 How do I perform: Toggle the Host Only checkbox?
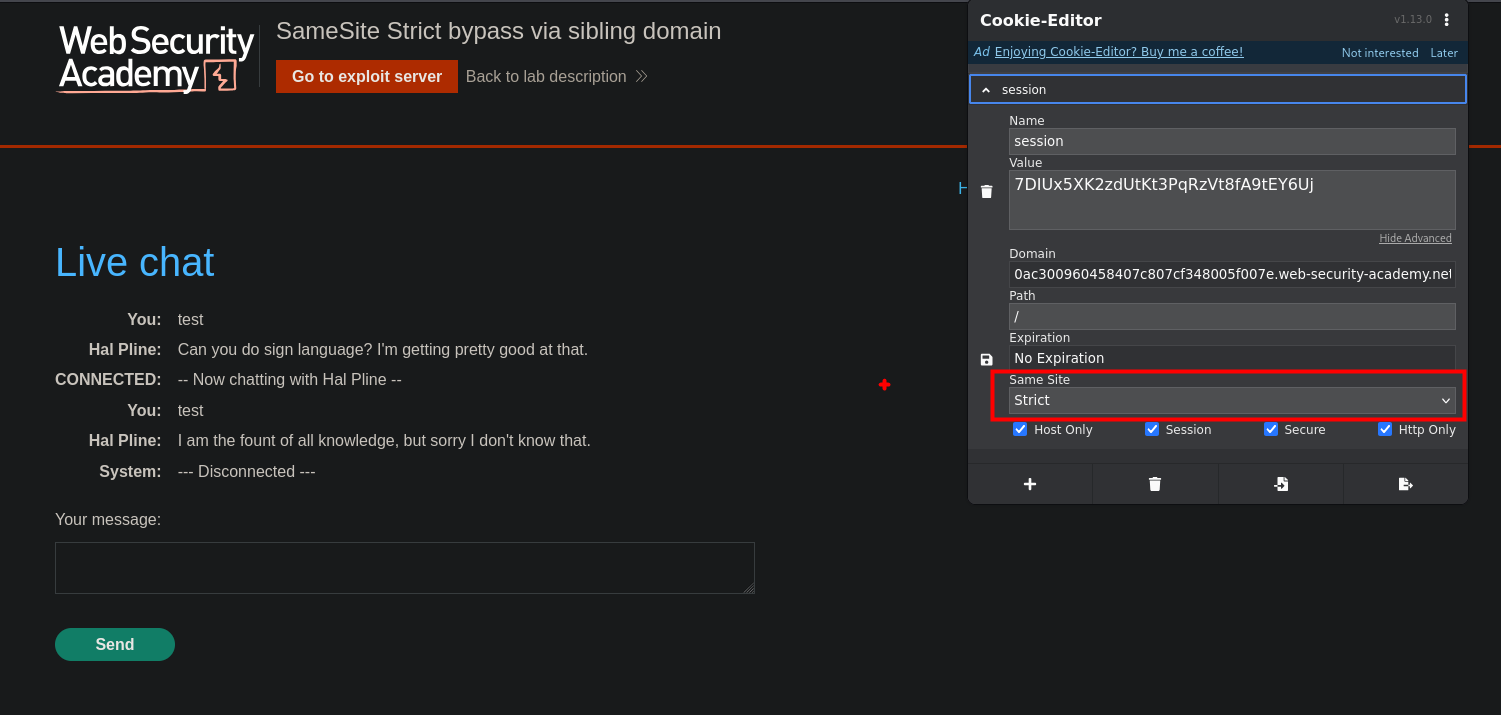(x=1020, y=429)
